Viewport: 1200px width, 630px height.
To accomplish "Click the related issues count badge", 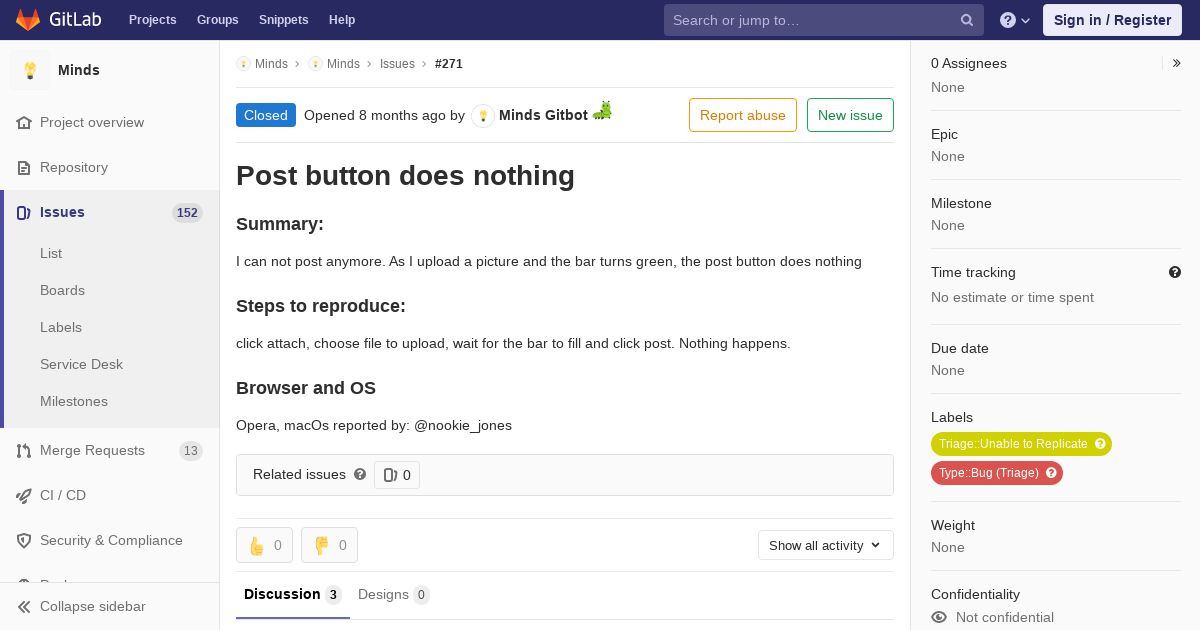I will [x=397, y=475].
